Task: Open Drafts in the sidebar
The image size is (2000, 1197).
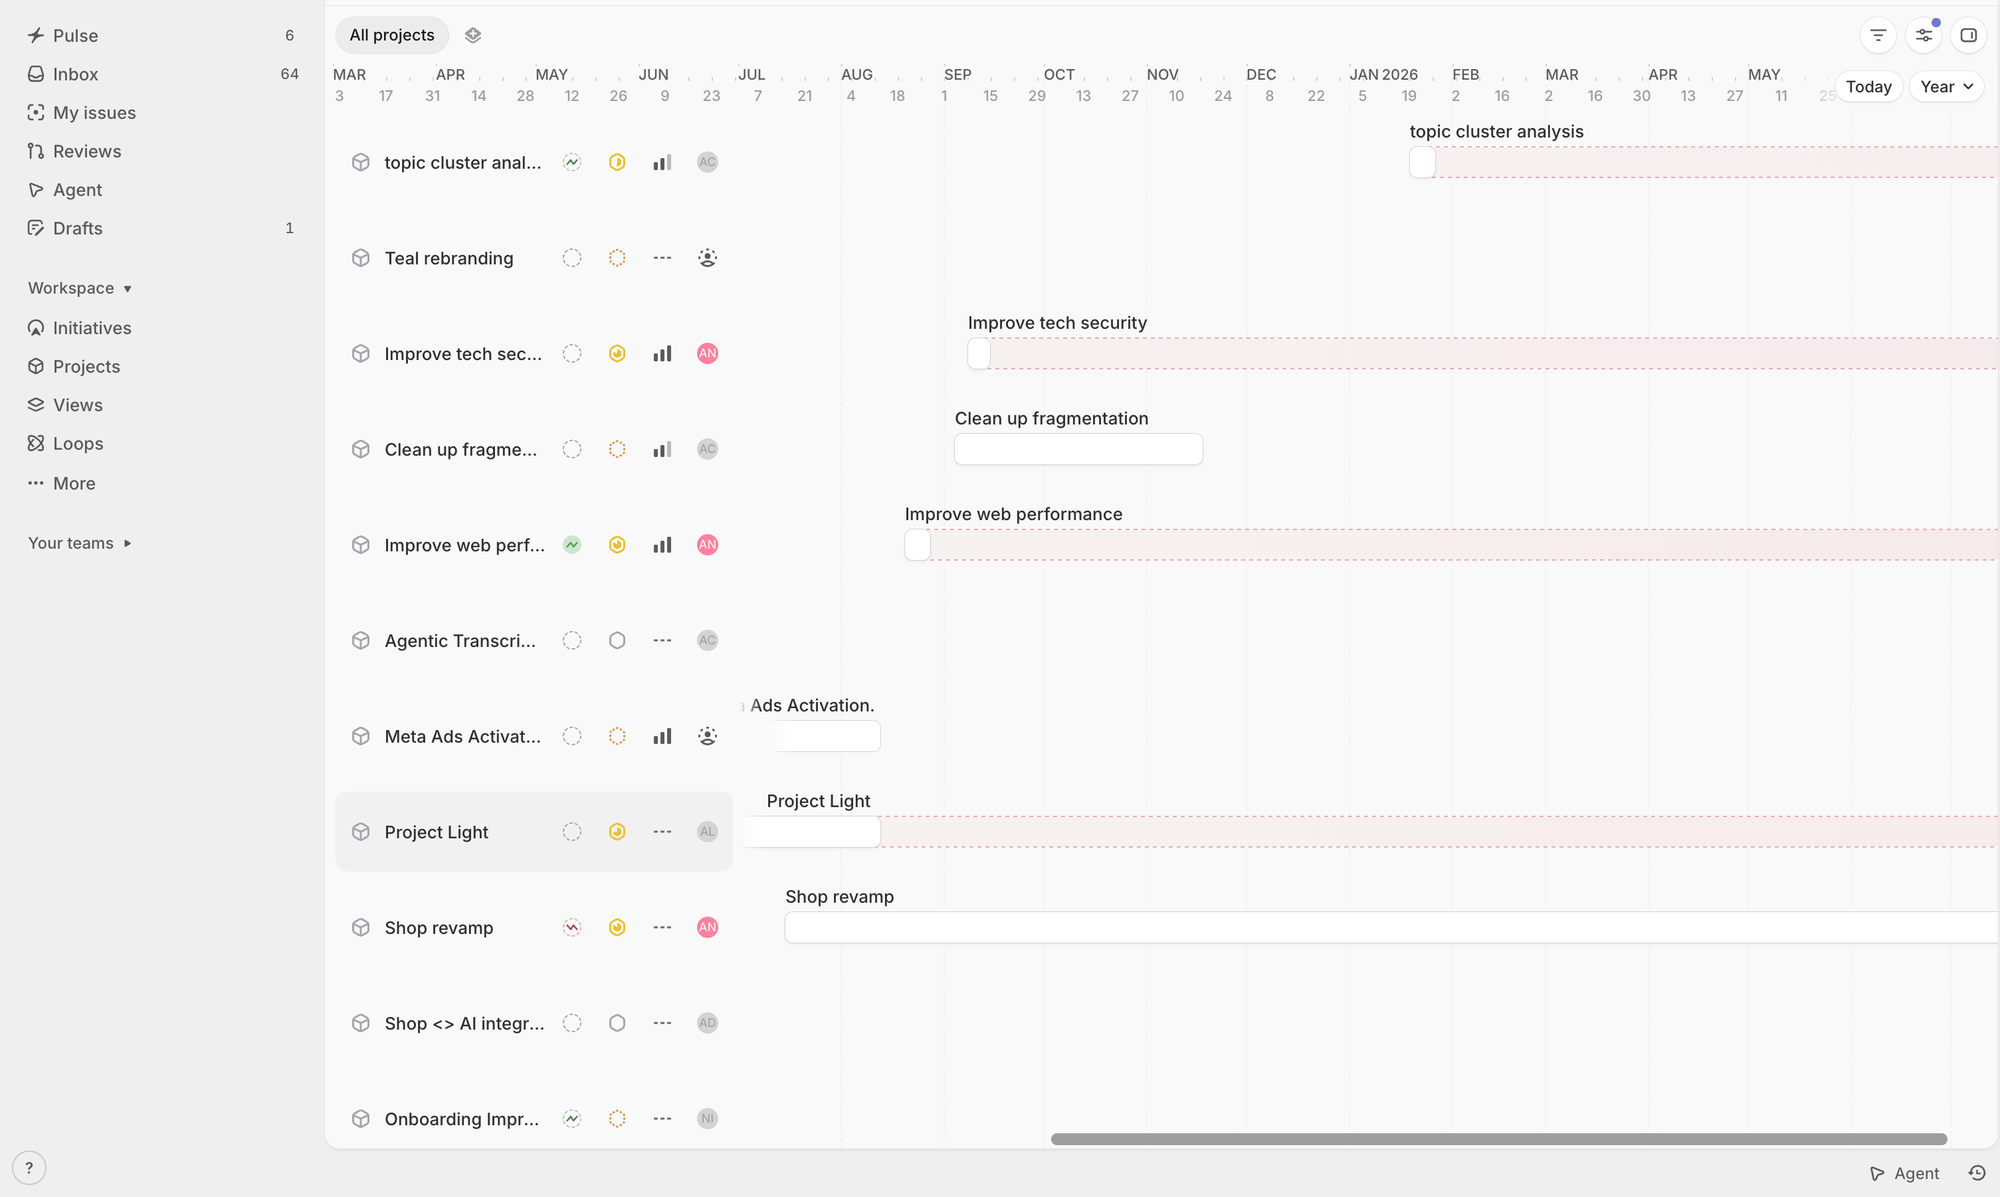Action: [162, 228]
